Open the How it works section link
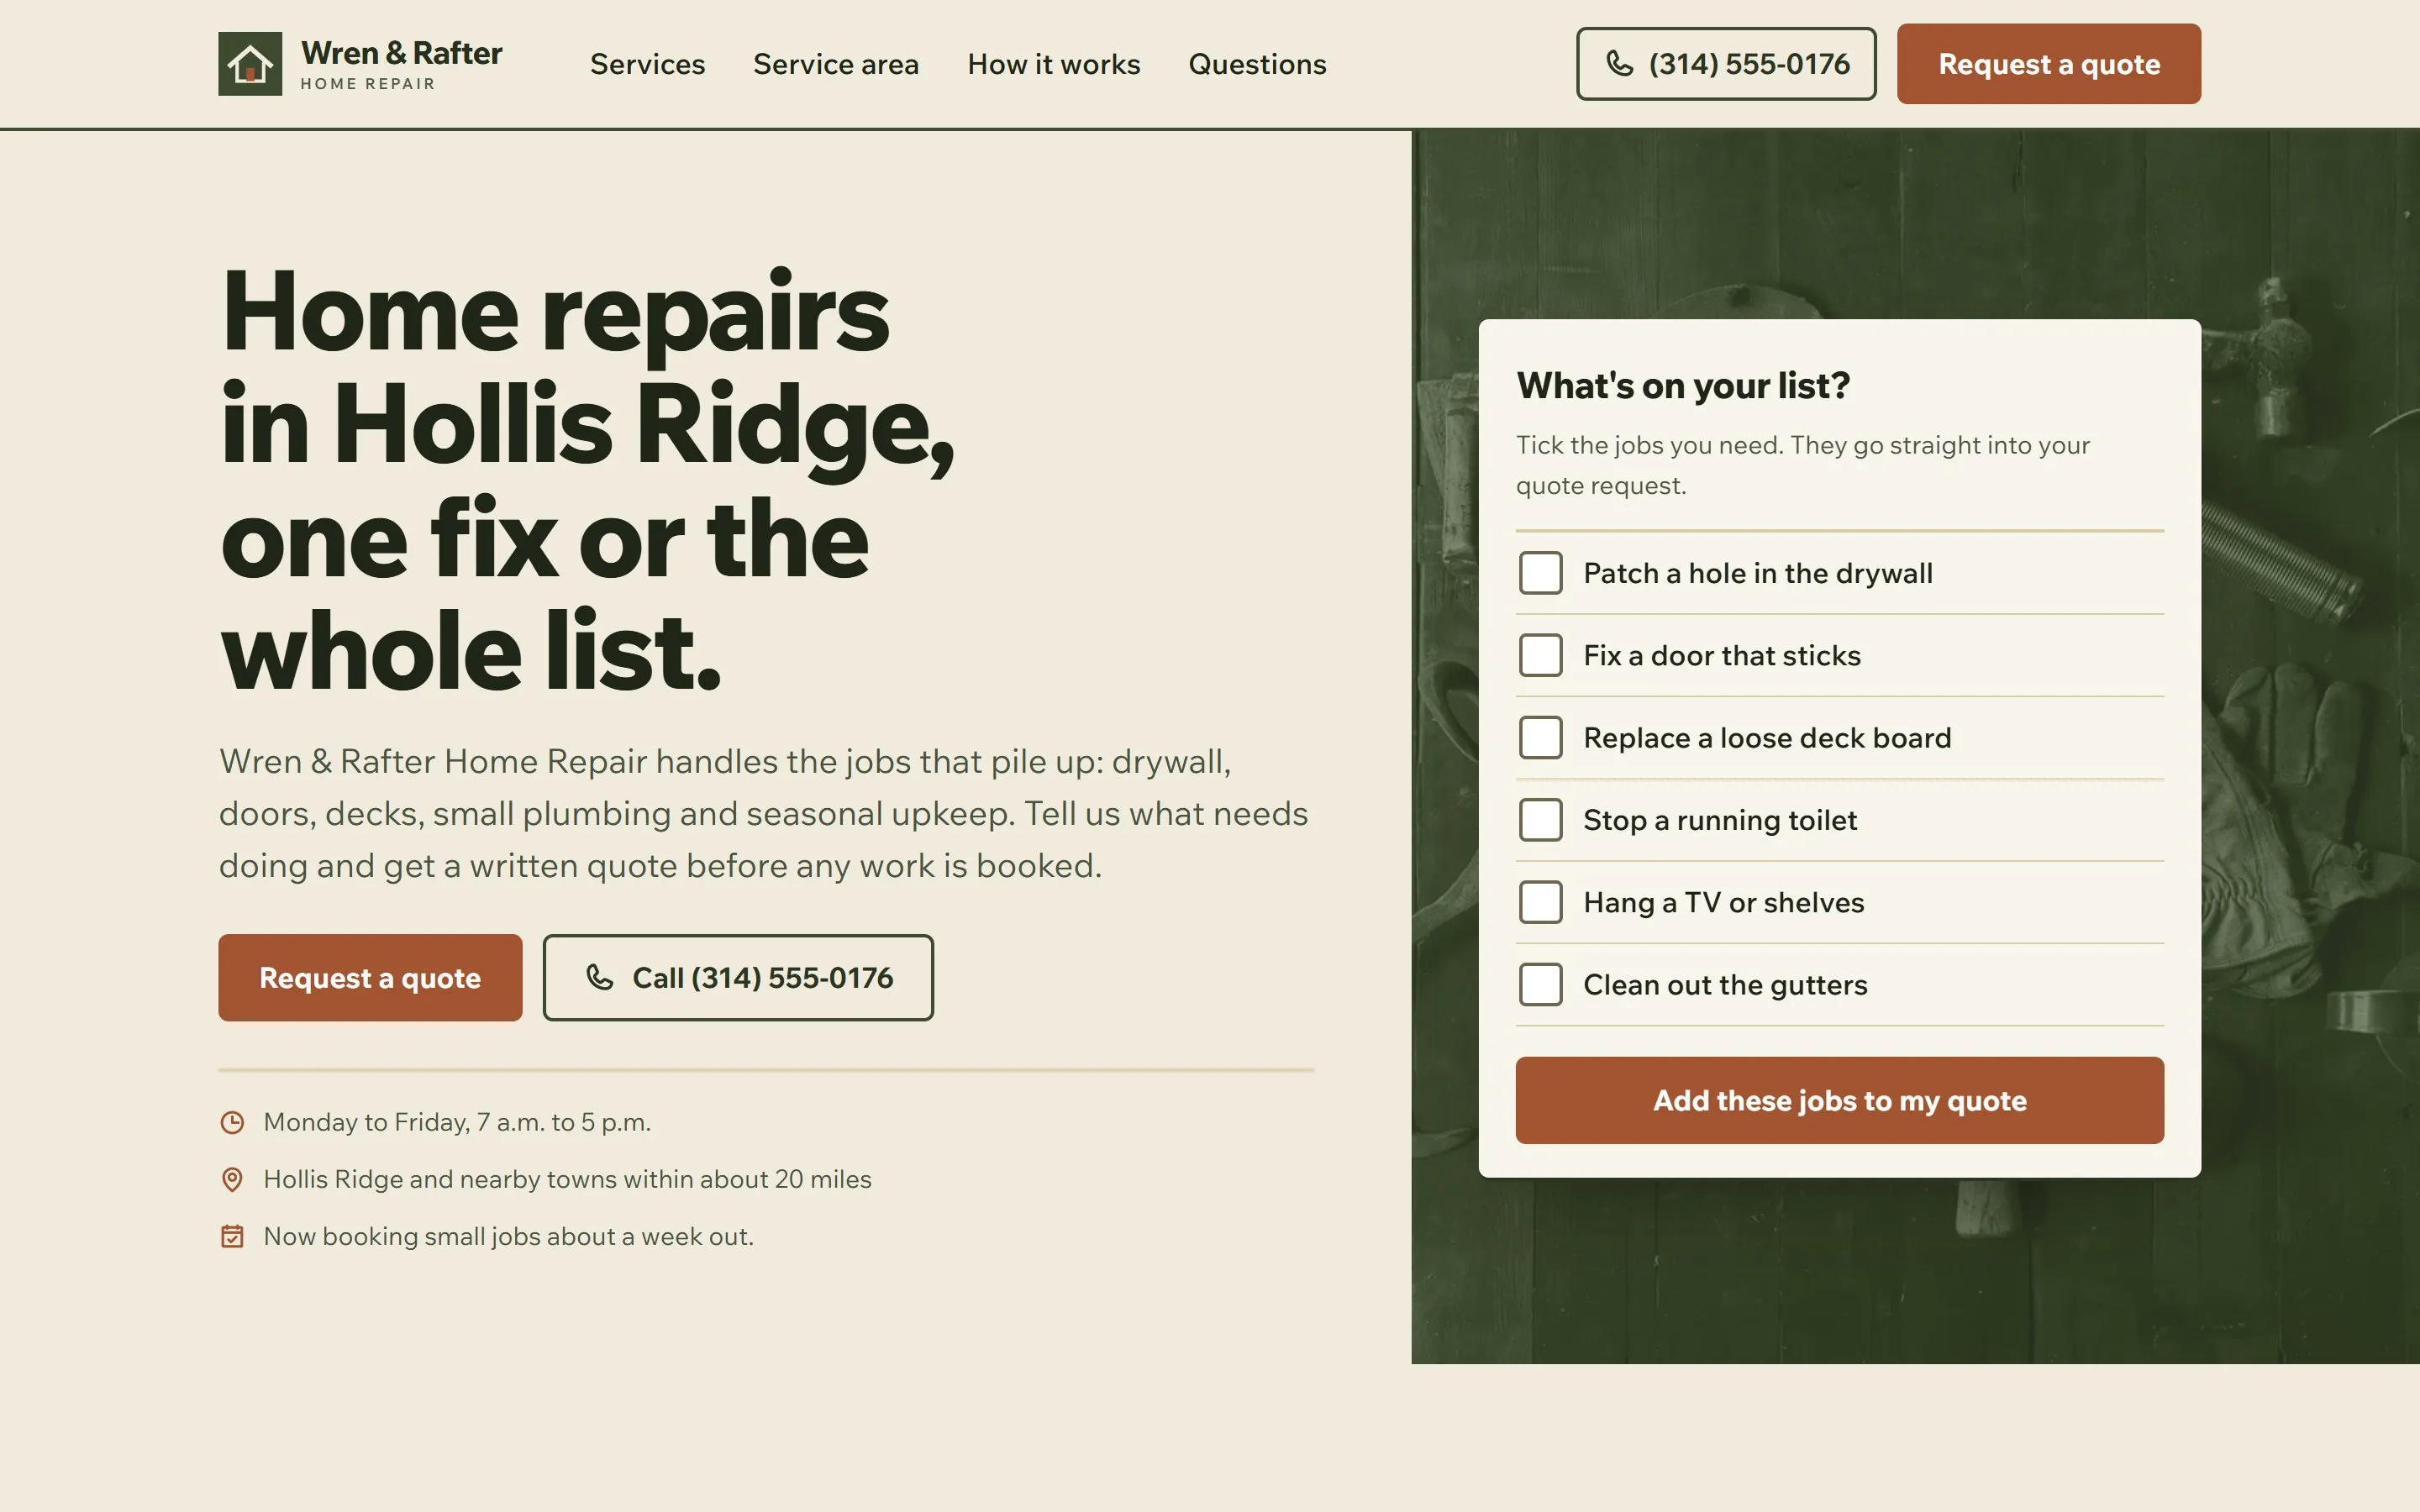Screen dimensions: 2420x1512 pos(1053,64)
